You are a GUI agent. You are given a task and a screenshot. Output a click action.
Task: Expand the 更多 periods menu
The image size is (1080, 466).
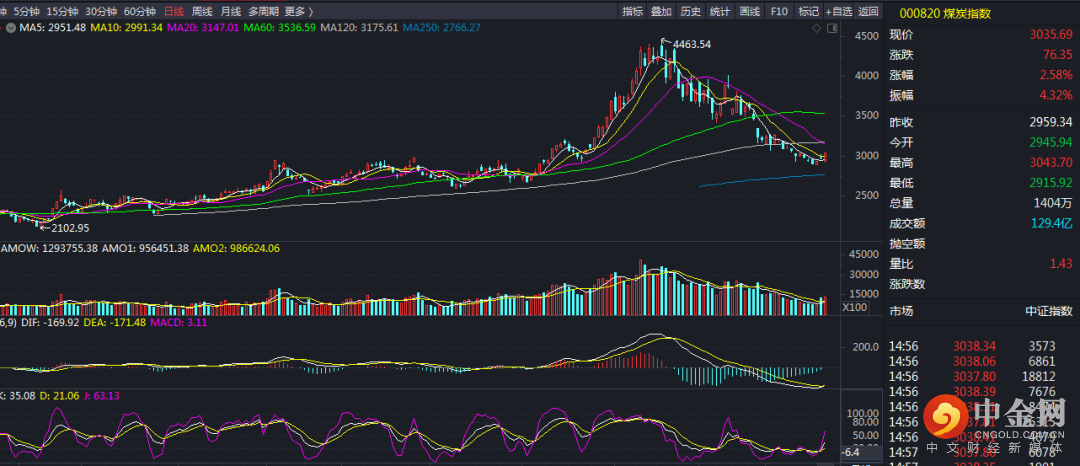pos(298,12)
